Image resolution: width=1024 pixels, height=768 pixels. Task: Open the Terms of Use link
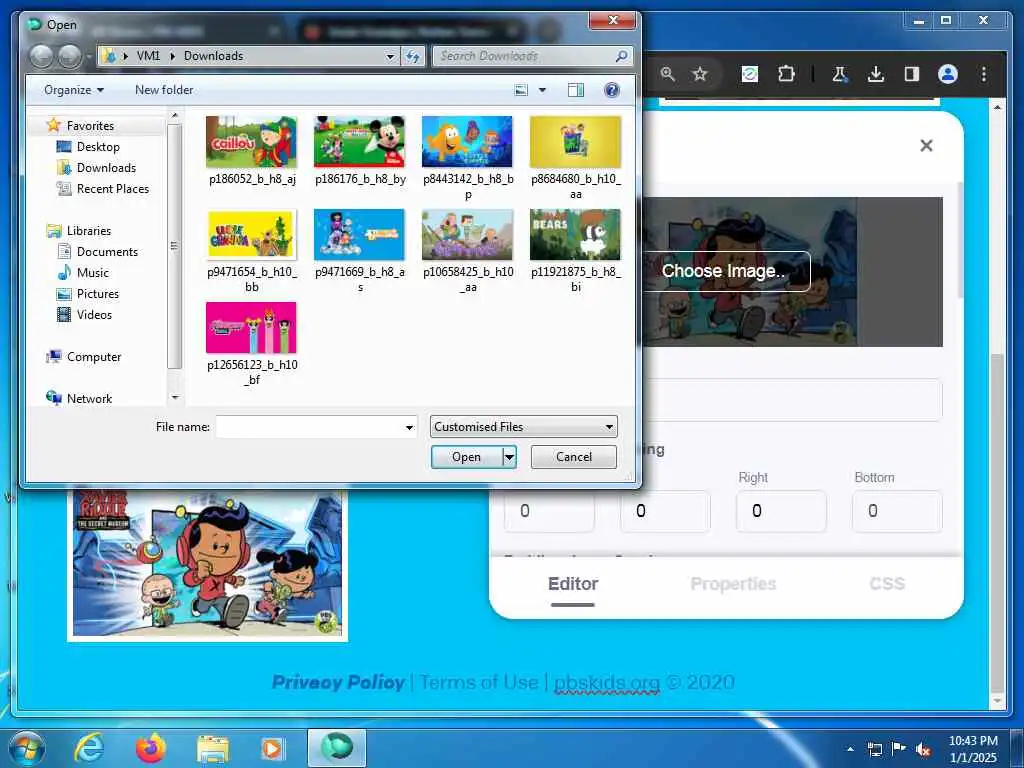pyautogui.click(x=479, y=682)
